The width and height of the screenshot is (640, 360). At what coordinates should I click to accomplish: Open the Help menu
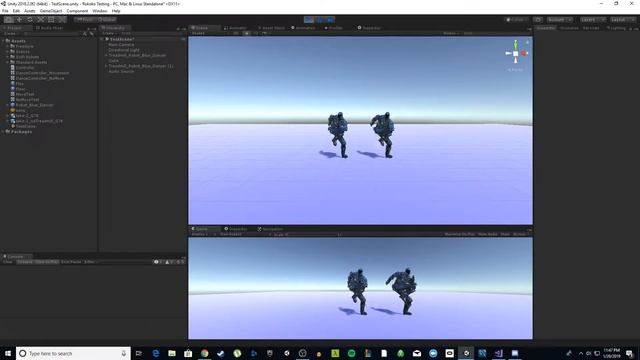(116, 11)
